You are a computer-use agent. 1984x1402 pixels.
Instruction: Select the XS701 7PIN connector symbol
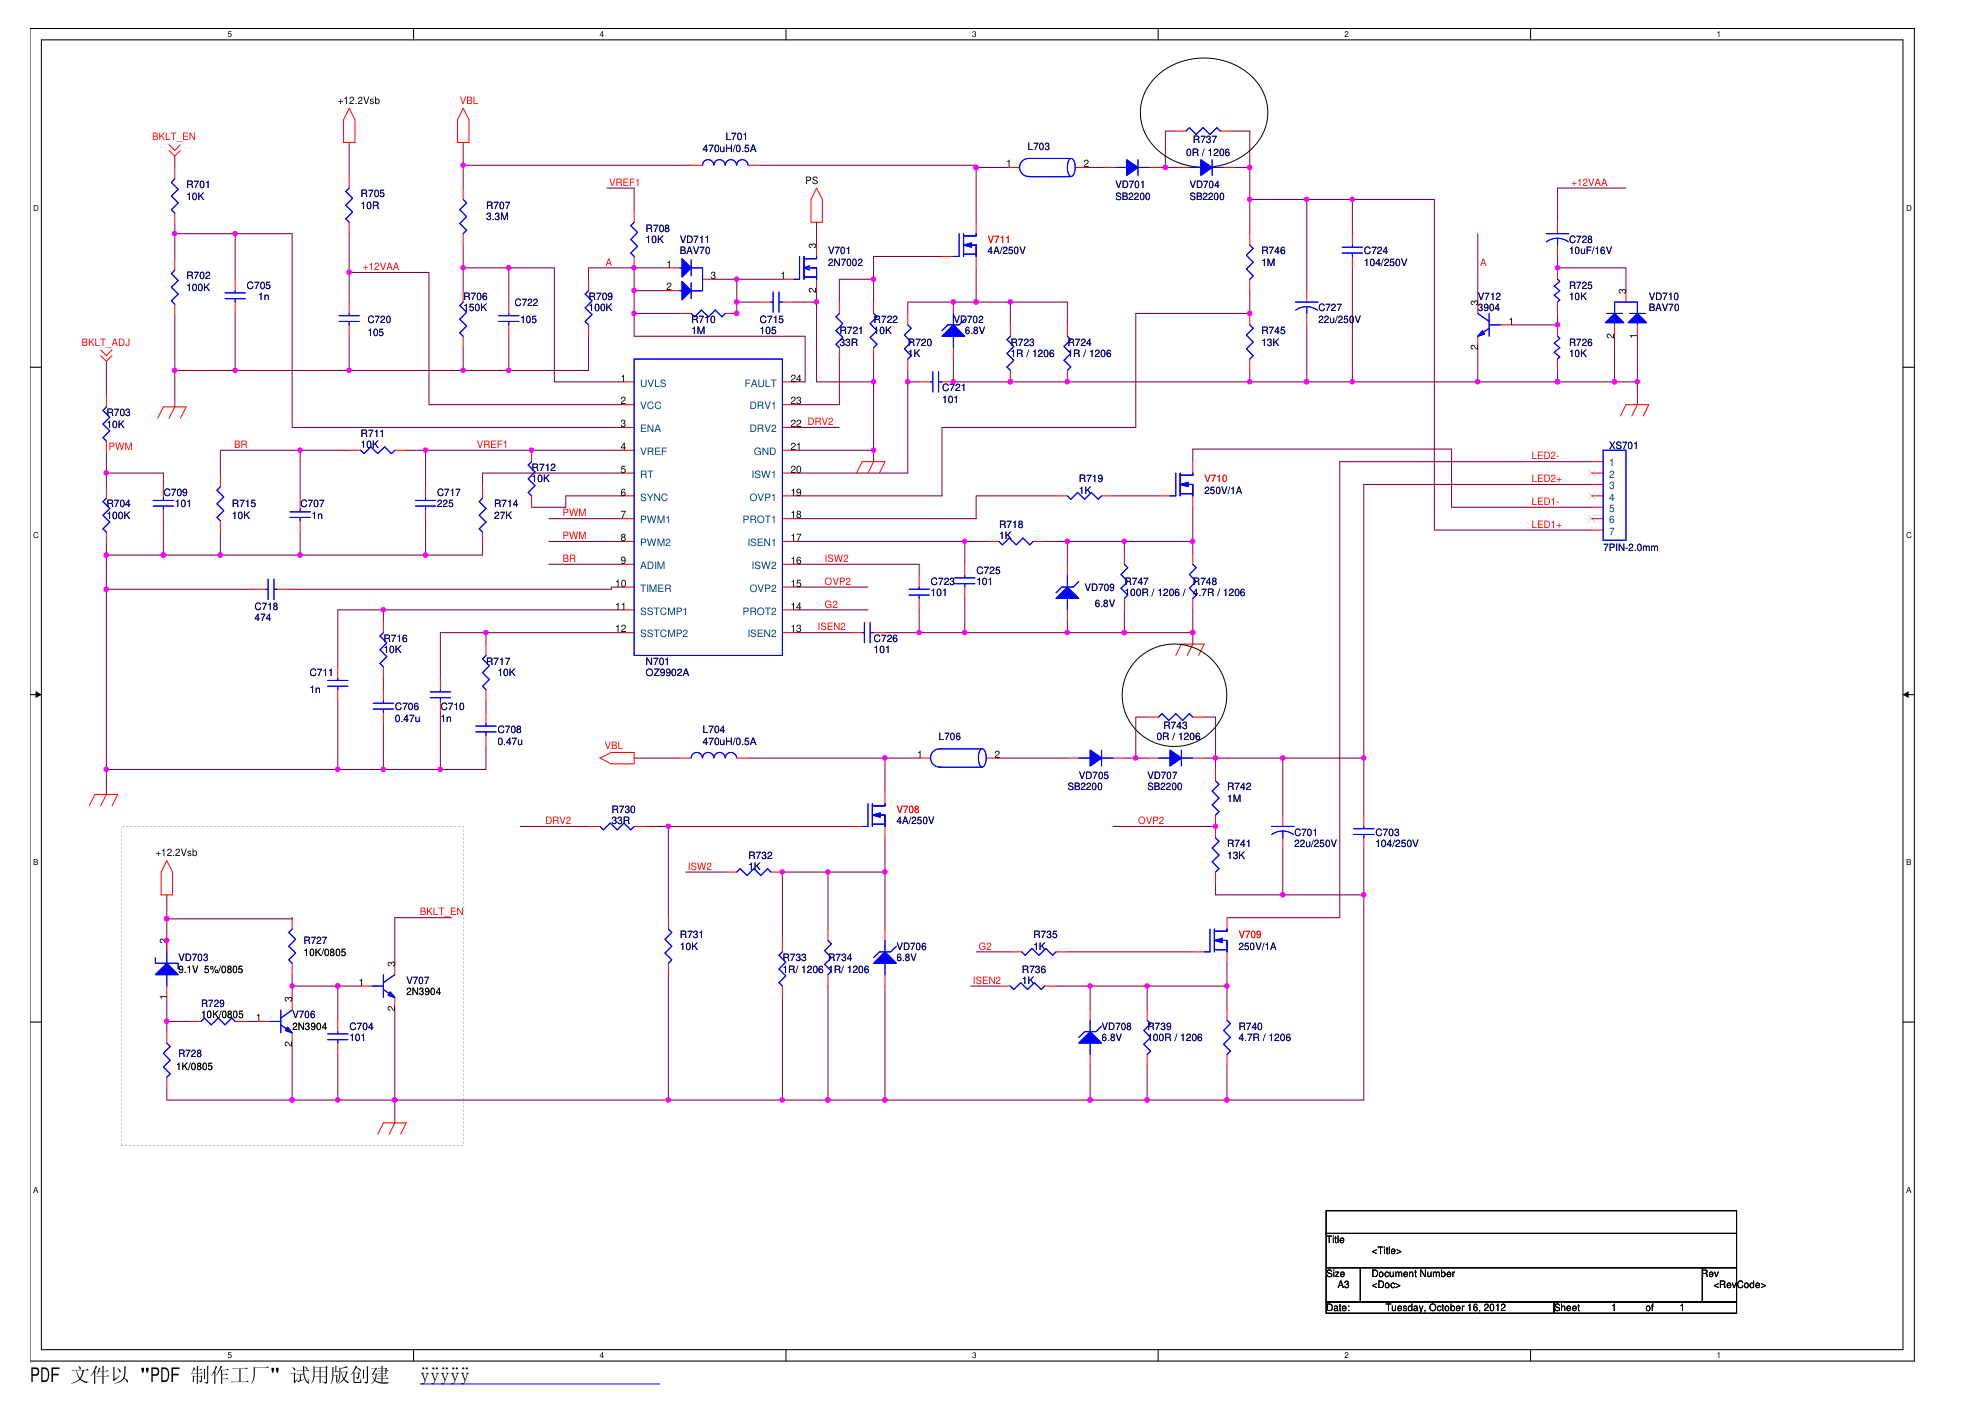pyautogui.click(x=1614, y=496)
